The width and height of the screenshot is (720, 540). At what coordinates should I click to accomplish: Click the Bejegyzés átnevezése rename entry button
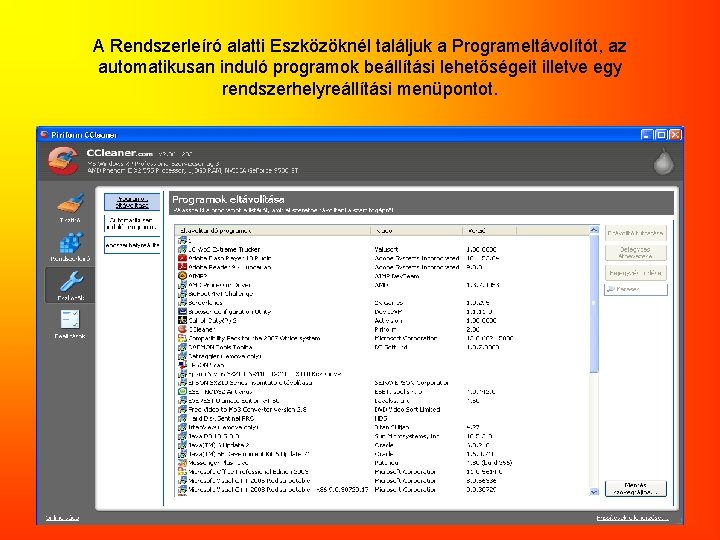(x=636, y=253)
